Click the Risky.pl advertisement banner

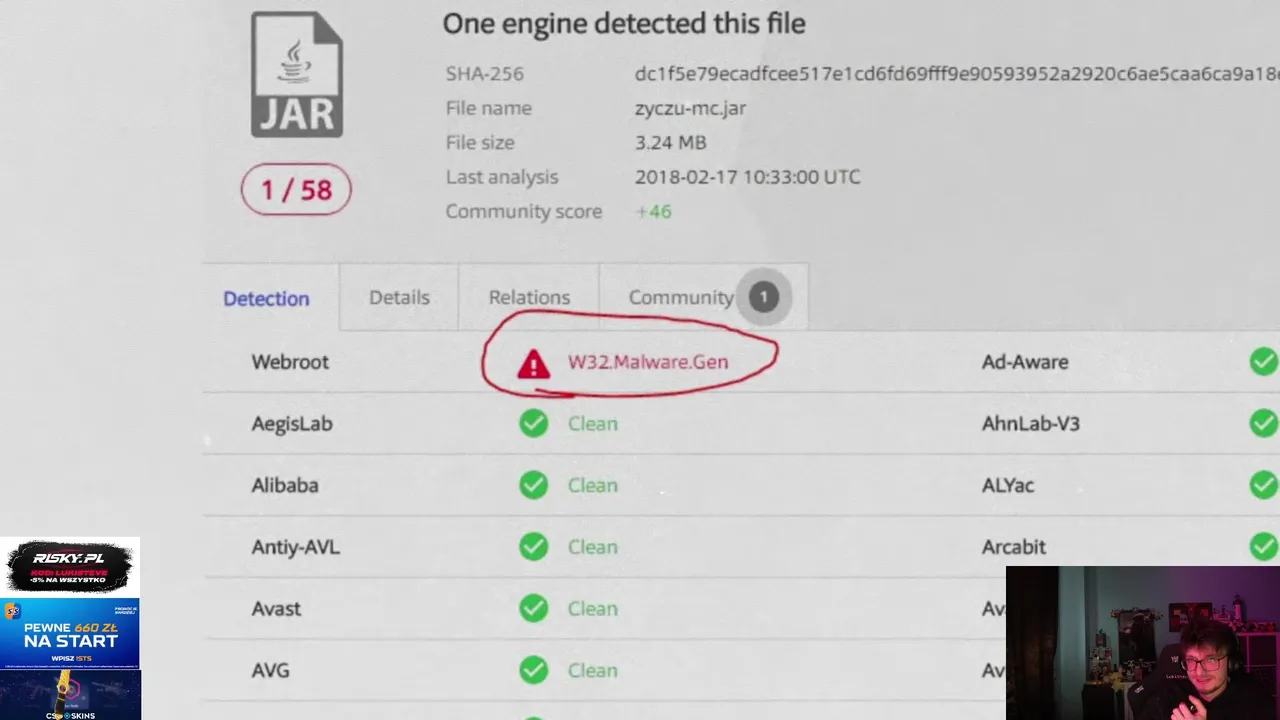(x=70, y=568)
